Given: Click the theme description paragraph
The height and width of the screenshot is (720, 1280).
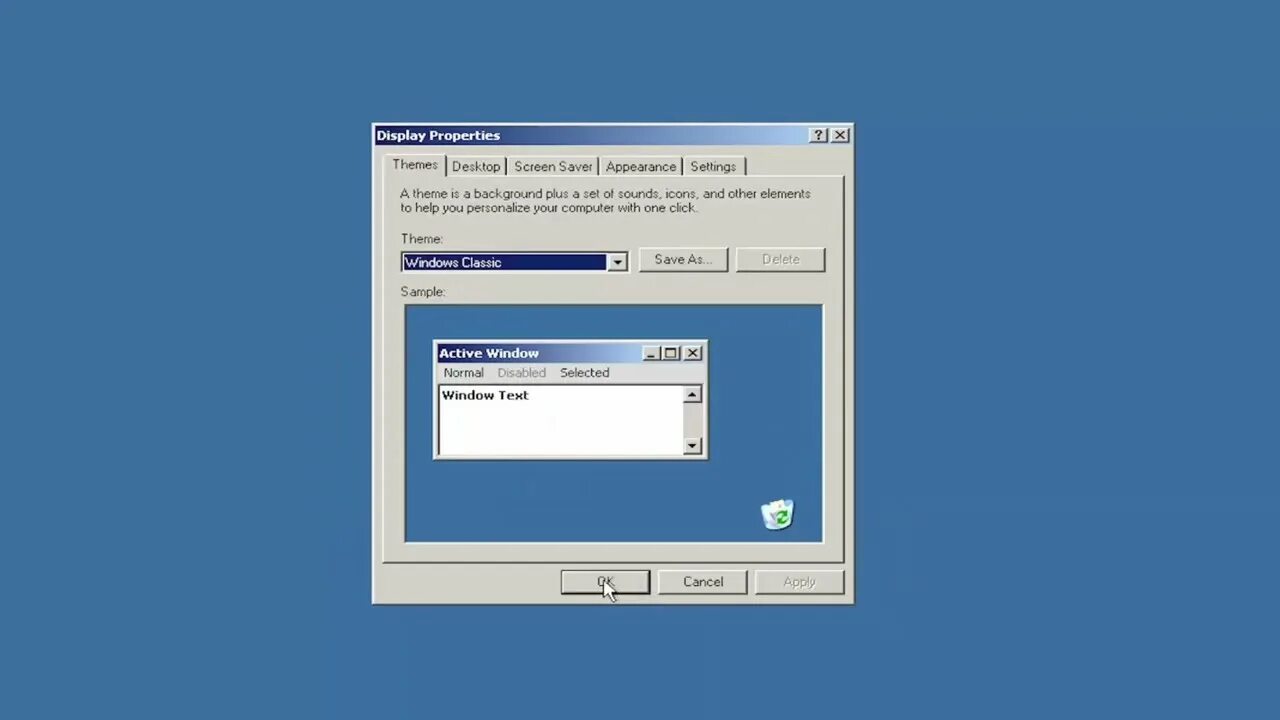Looking at the screenshot, I should point(606,201).
